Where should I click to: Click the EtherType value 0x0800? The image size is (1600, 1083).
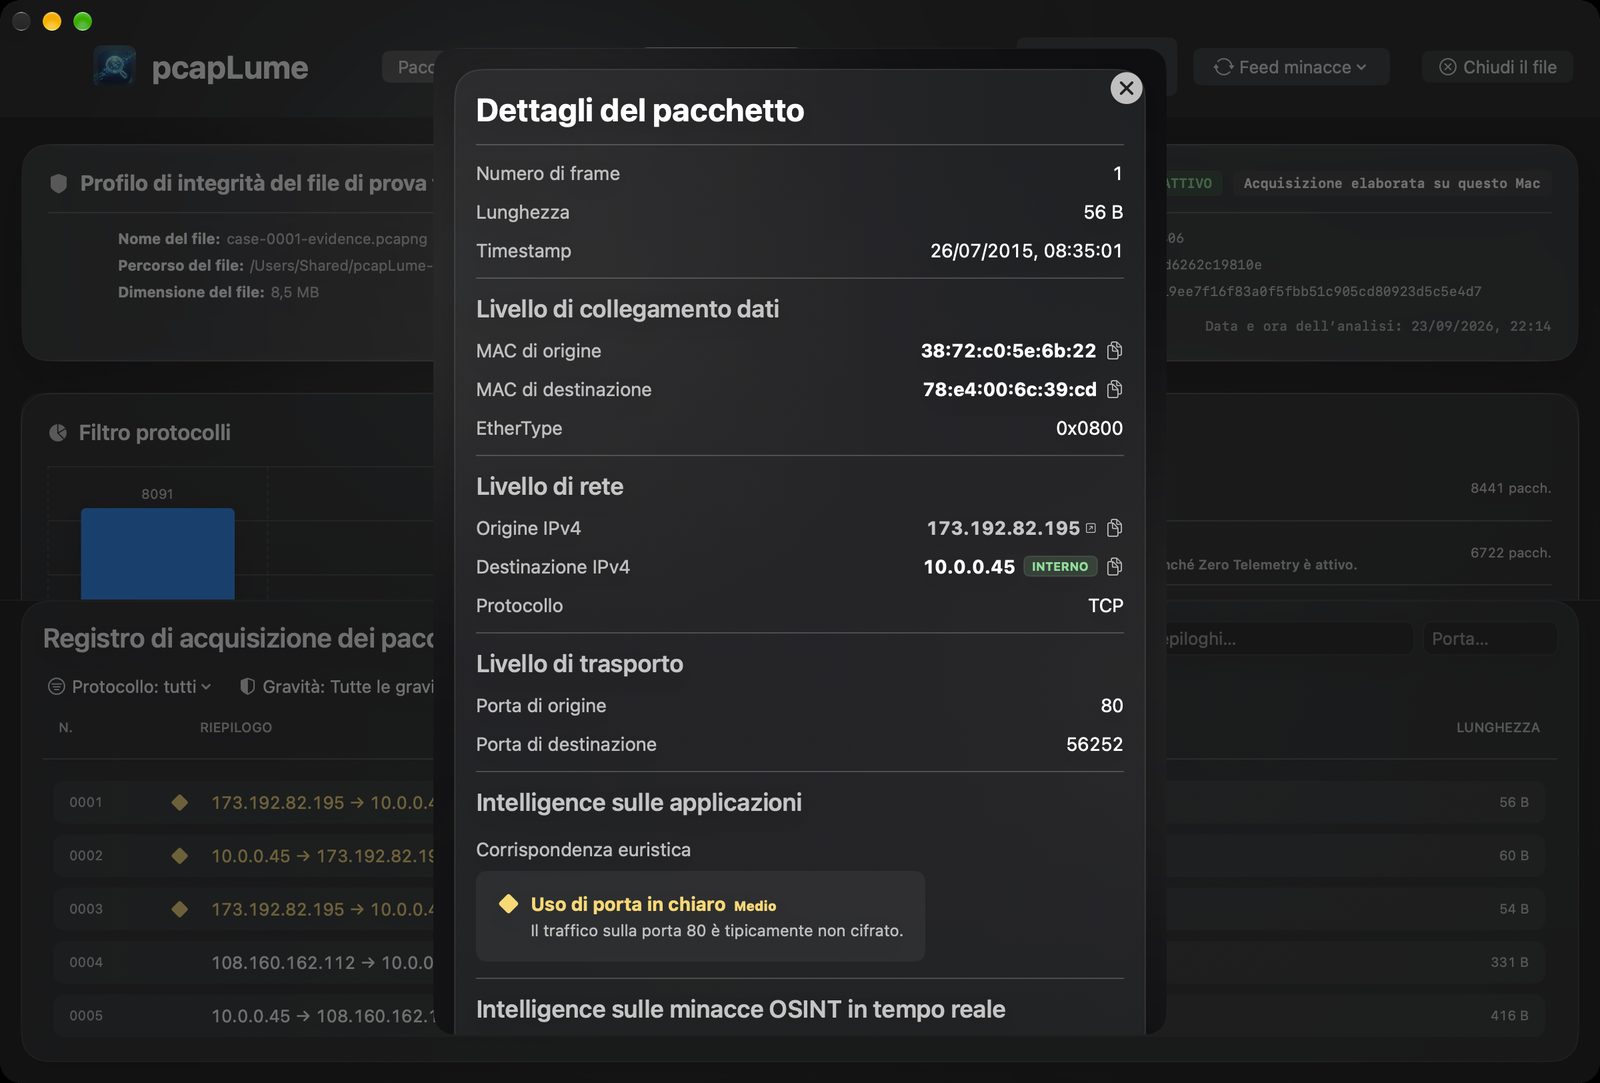1089,428
